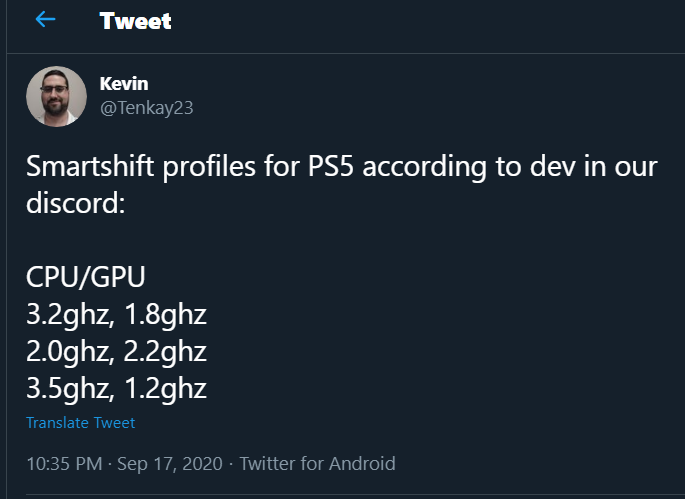Visit the @Tenkay23 handle
The width and height of the screenshot is (685, 499).
[146, 107]
